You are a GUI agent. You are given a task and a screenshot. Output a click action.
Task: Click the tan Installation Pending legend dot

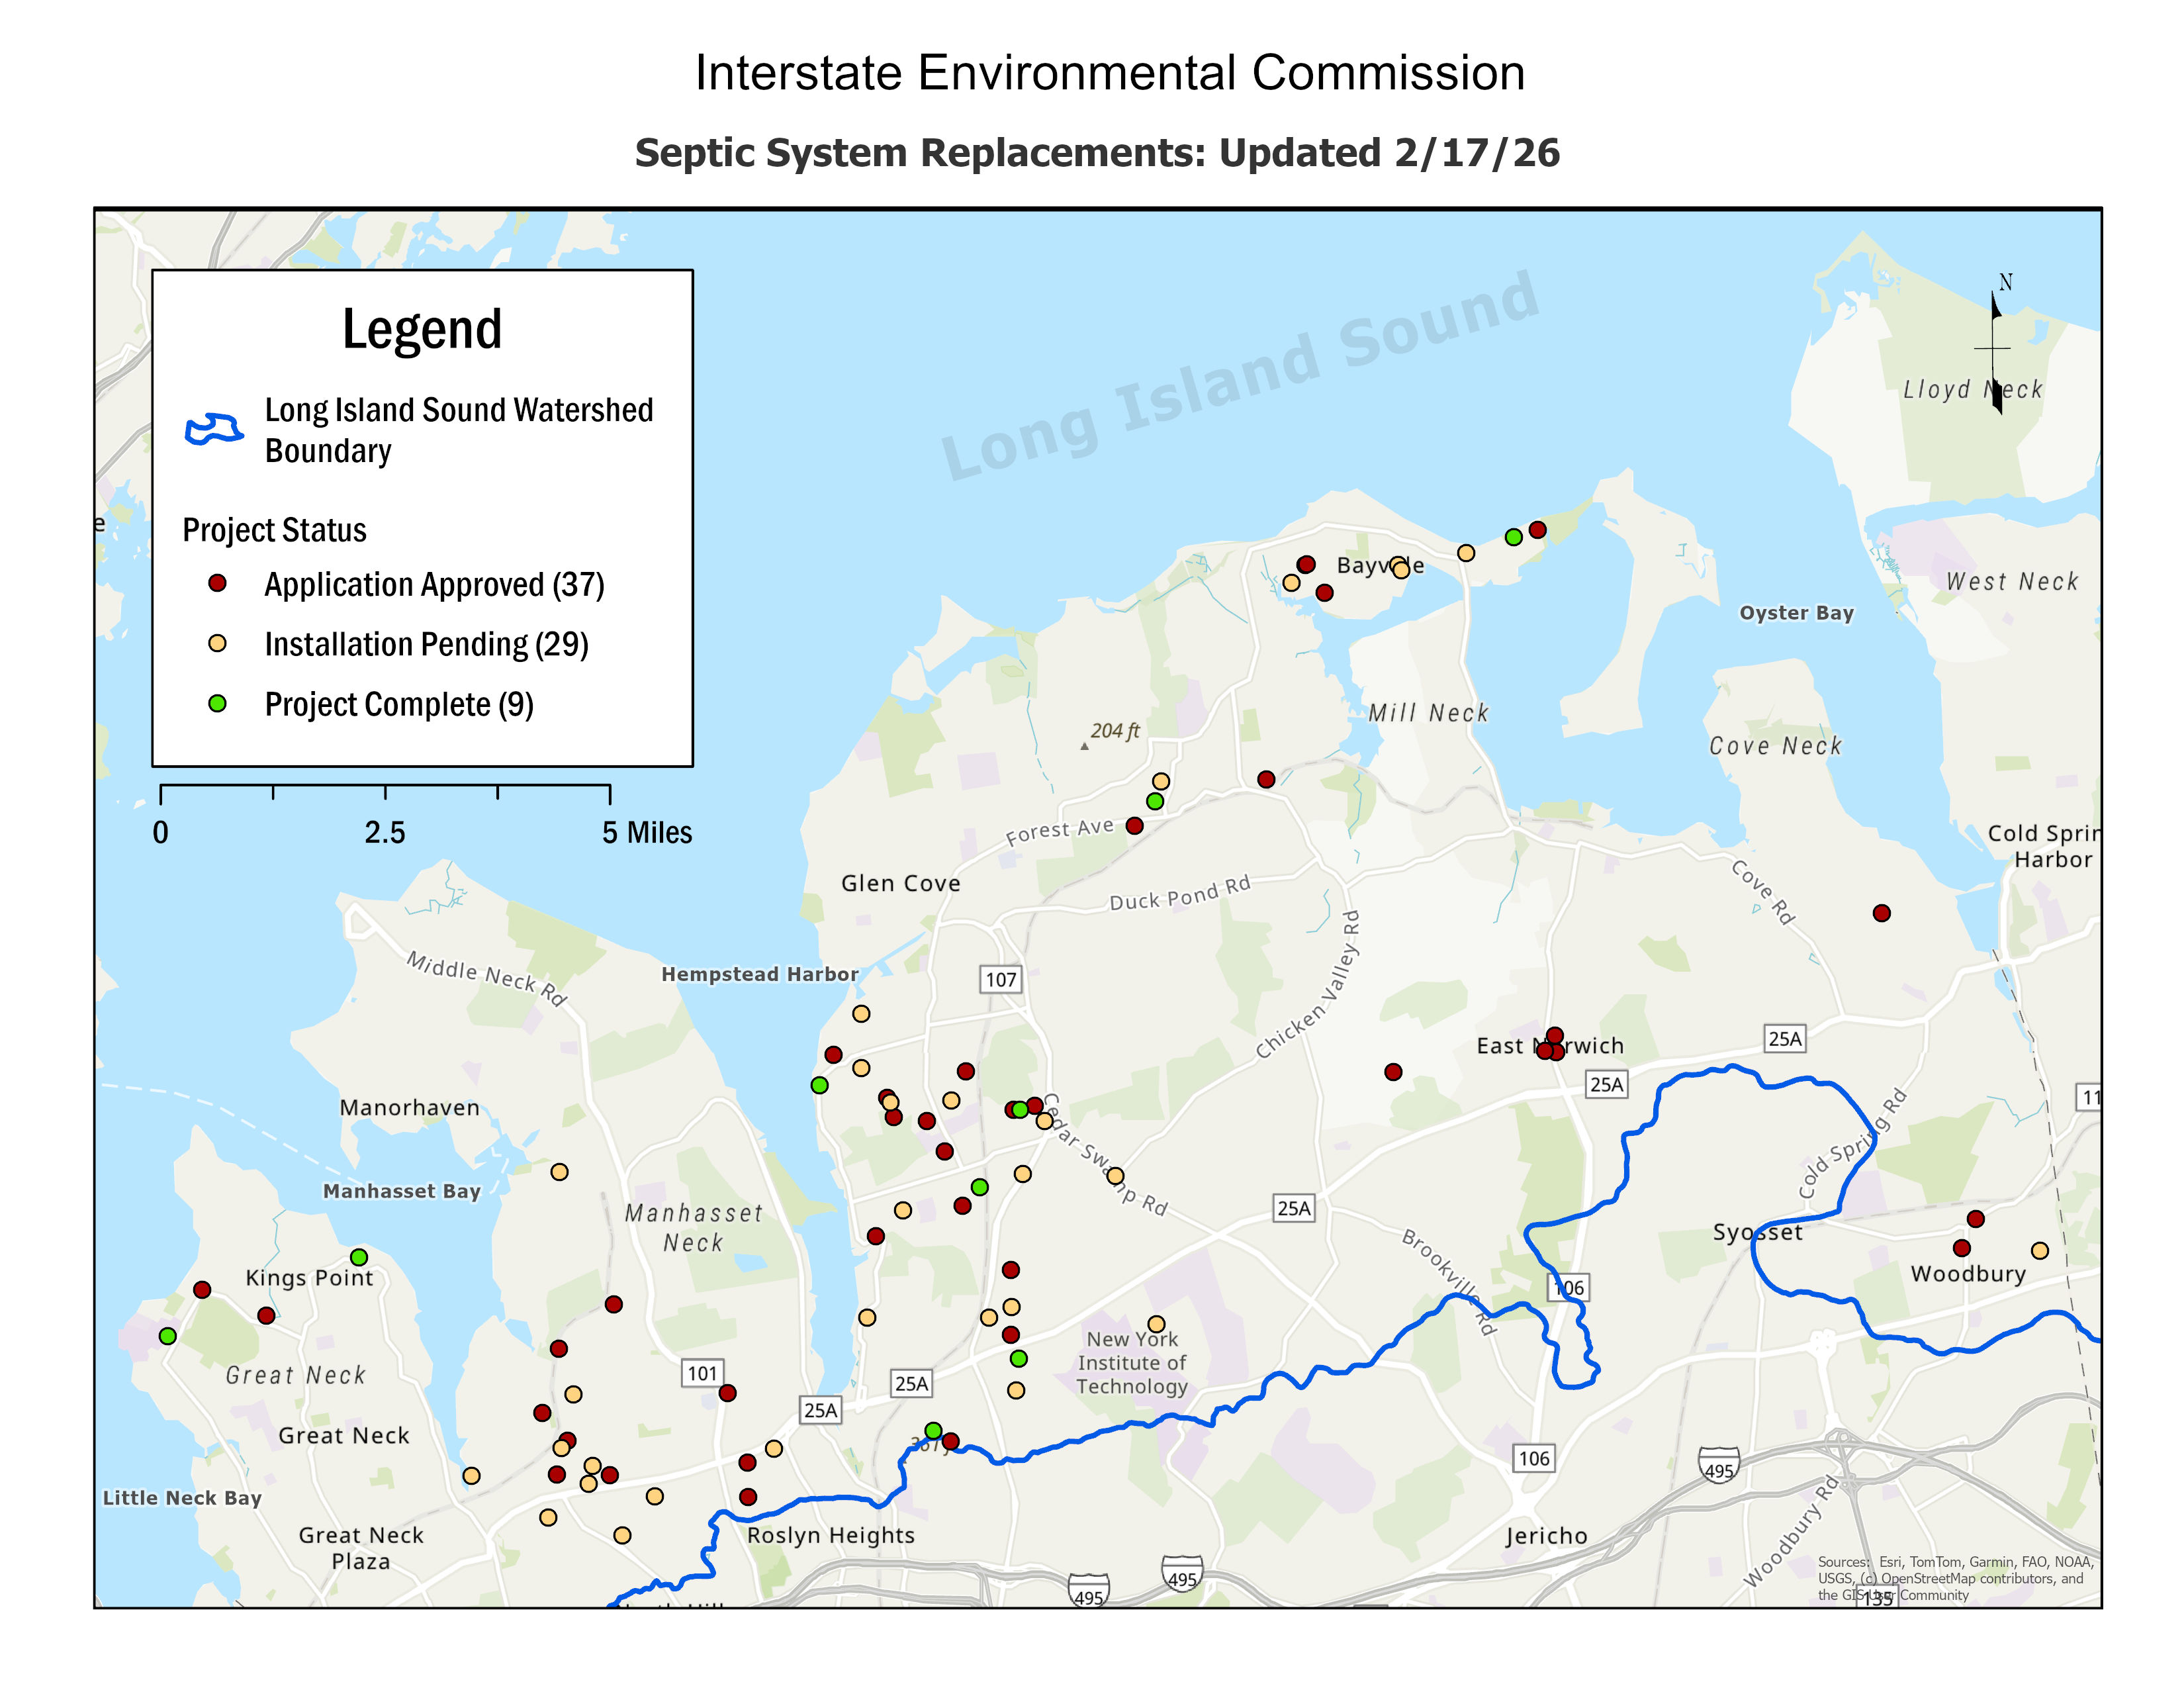pos(217,643)
